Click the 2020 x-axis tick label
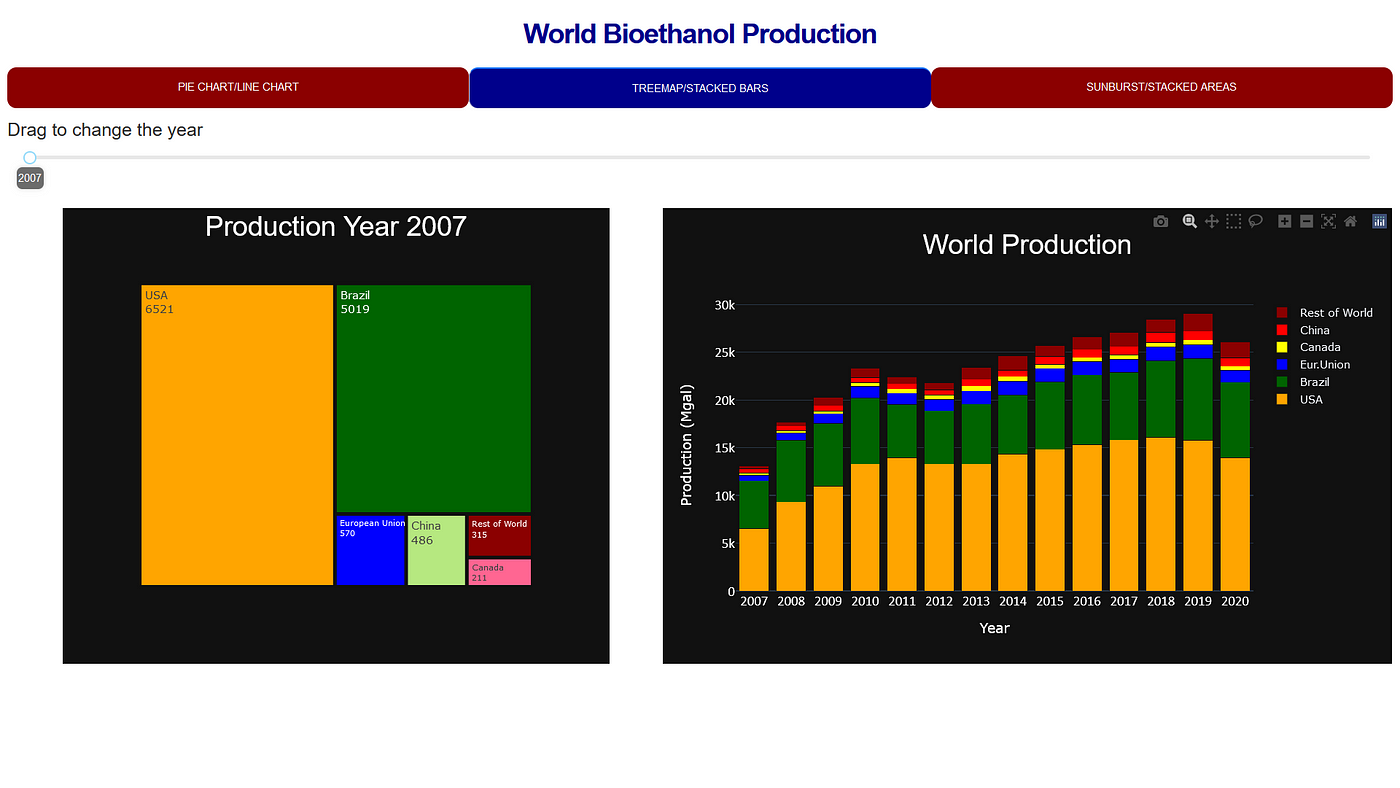 [x=1235, y=601]
